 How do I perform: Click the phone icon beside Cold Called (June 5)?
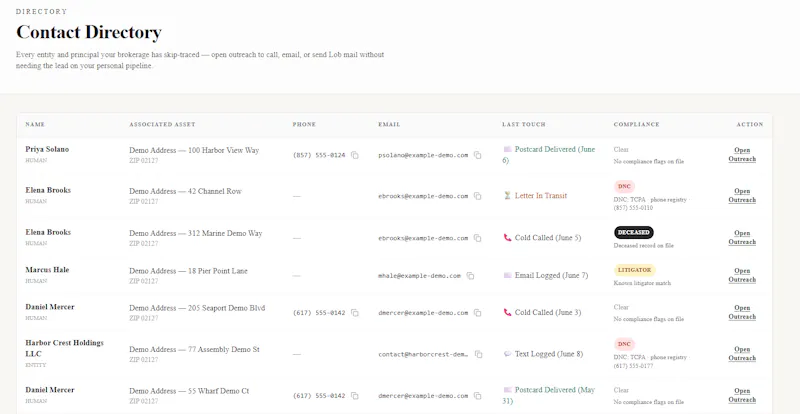(x=507, y=238)
